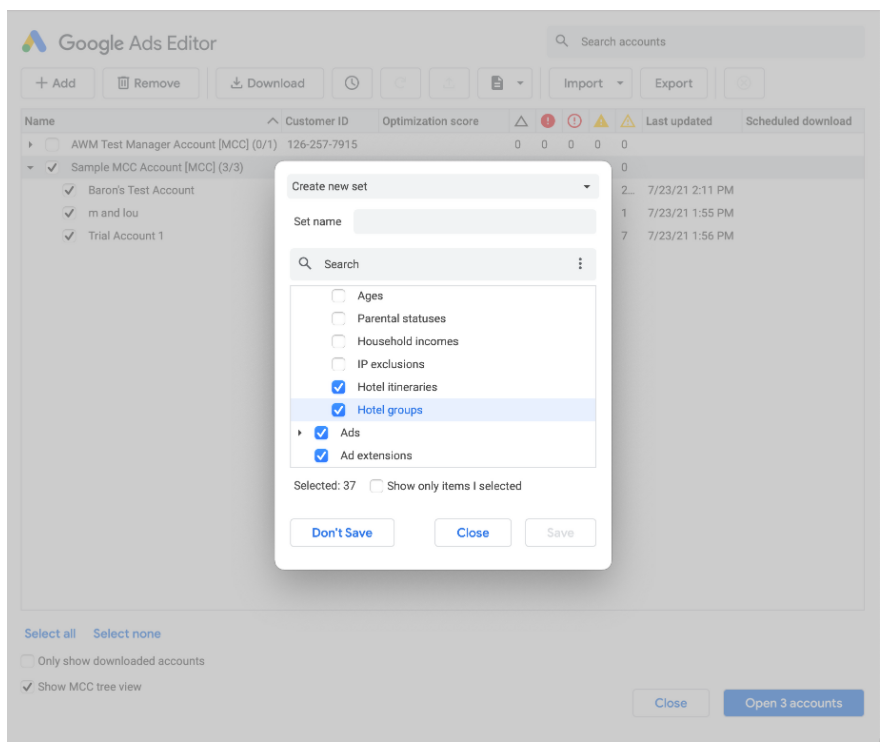Select the Ad extensions label
Image resolution: width=891 pixels, height=748 pixels.
[x=376, y=455]
